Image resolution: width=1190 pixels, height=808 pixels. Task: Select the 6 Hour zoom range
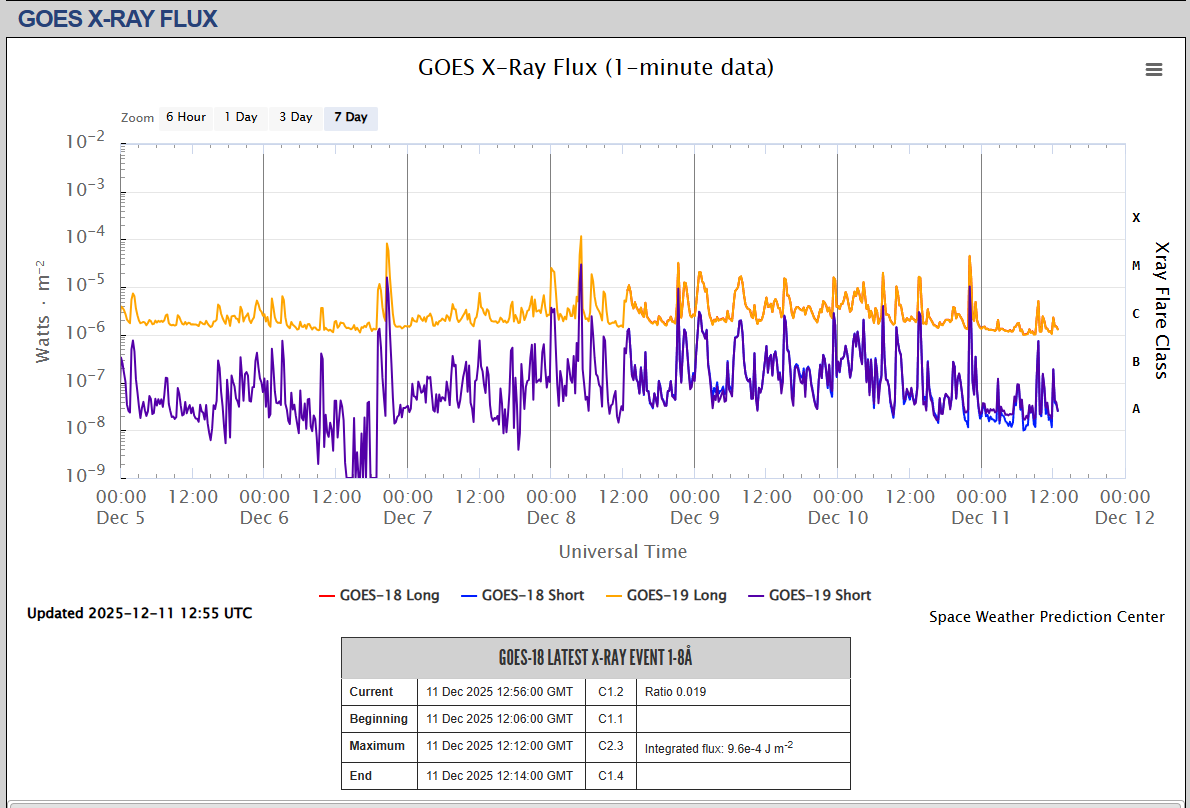(x=185, y=118)
